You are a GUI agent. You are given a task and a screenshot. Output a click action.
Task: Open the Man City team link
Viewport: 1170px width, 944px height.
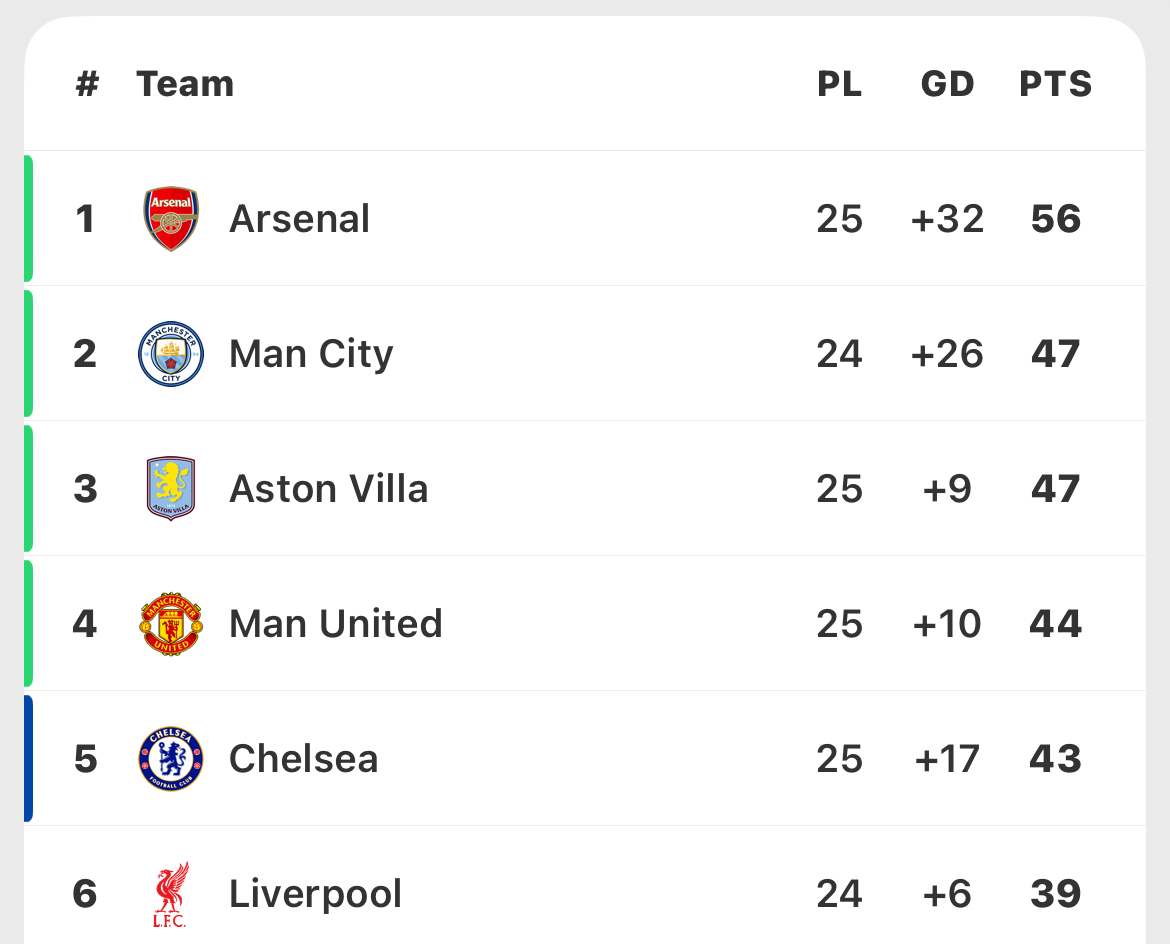tap(311, 354)
